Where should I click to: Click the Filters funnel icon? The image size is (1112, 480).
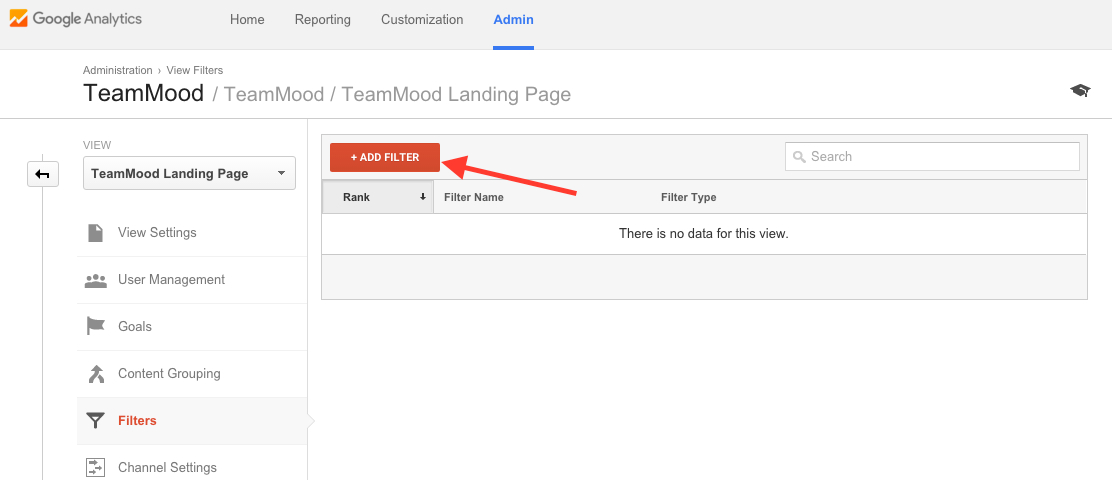click(95, 420)
